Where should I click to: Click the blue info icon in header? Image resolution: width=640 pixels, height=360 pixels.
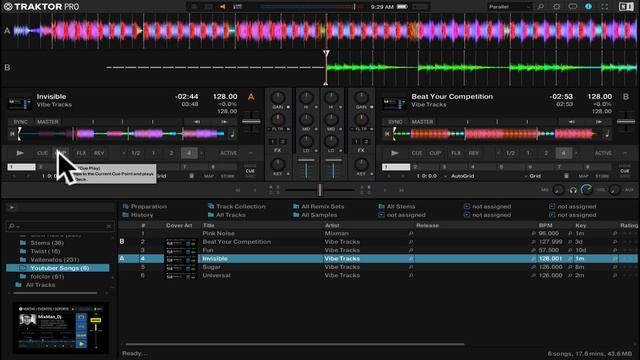(588, 7)
